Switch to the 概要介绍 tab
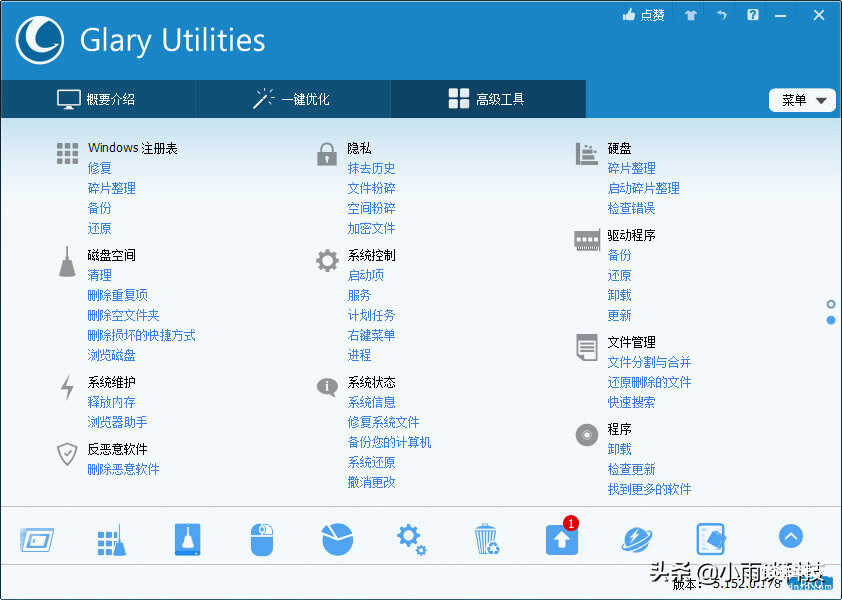Viewport: 842px width, 600px height. [x=97, y=99]
